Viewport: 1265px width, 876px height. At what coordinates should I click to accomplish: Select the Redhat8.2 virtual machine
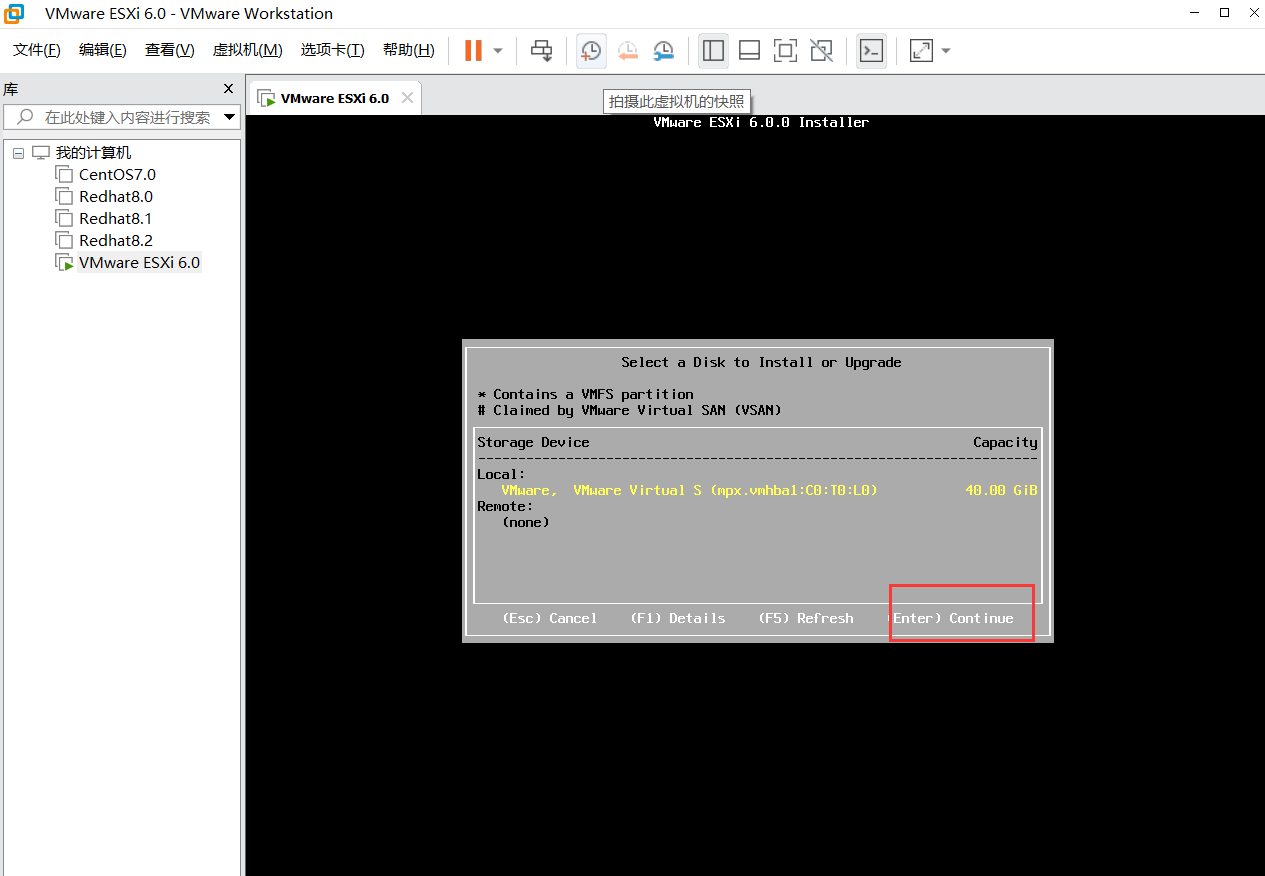(x=116, y=241)
